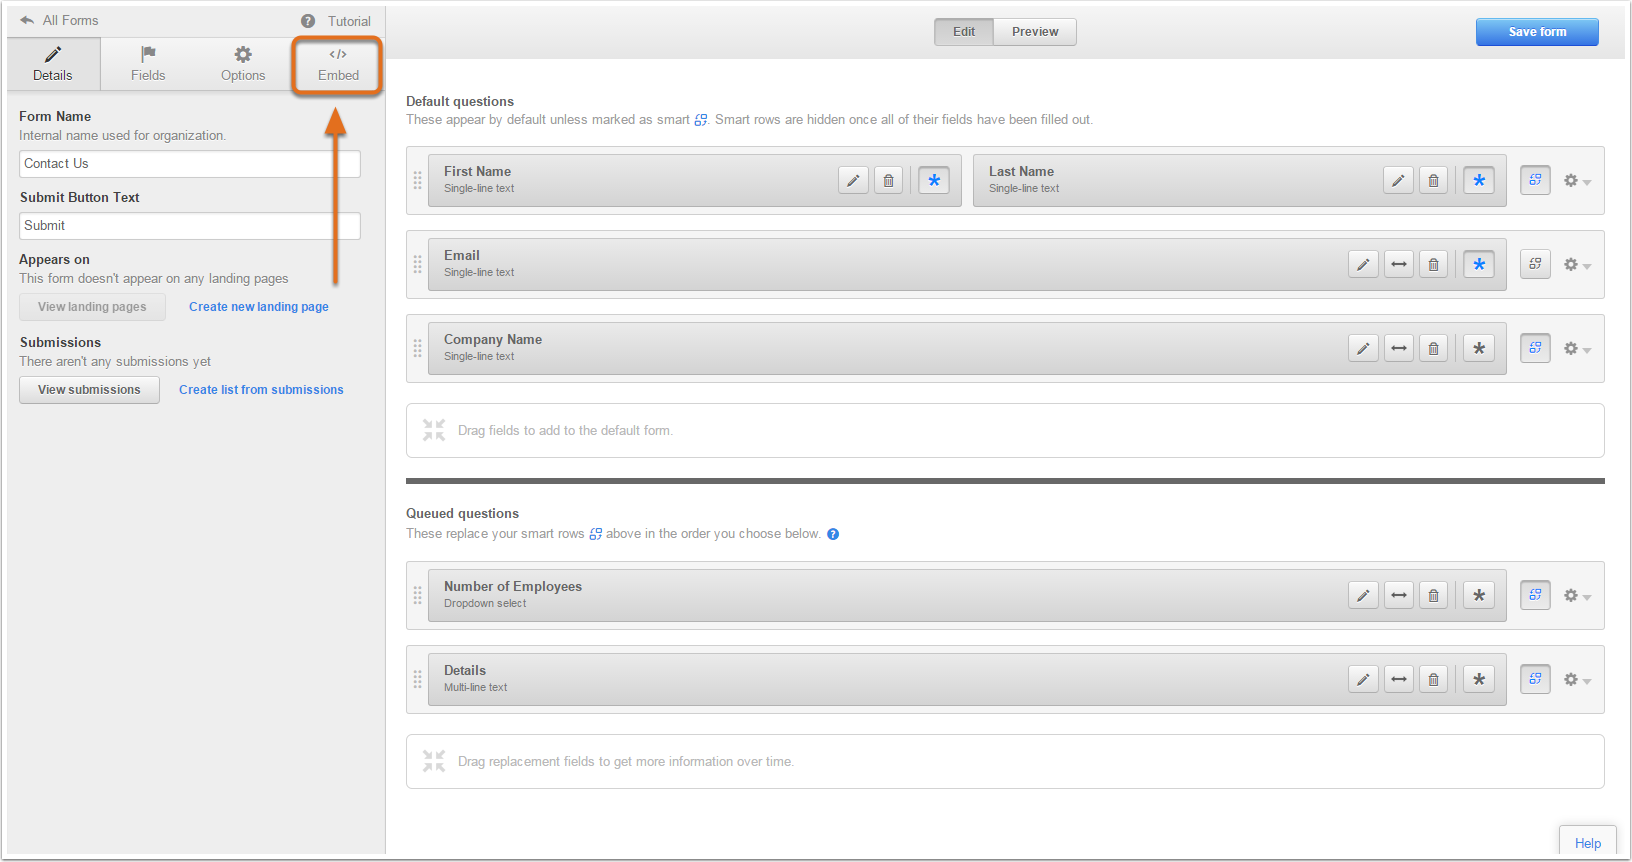Grab drag handle of Number of Employees row
Screen dimensions: 1632x862
[x=418, y=596]
